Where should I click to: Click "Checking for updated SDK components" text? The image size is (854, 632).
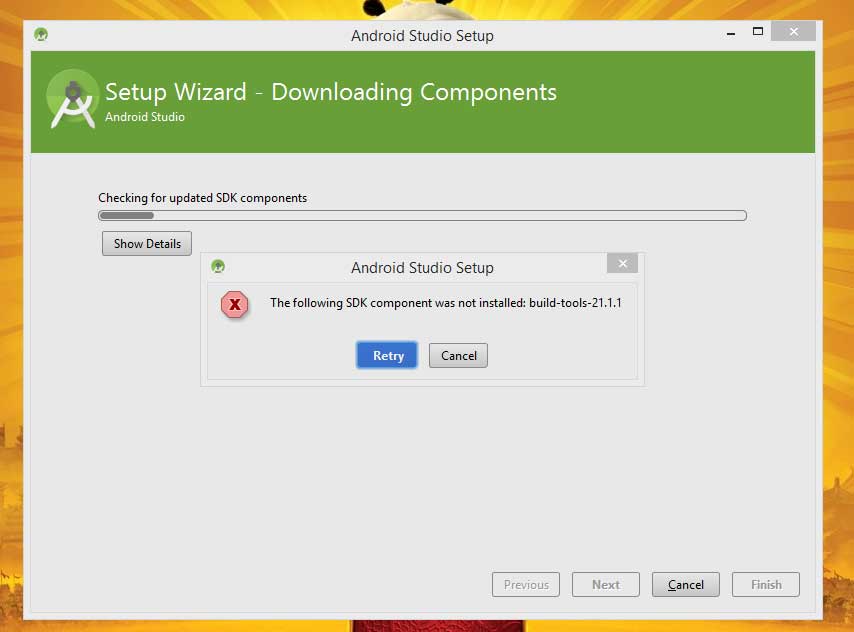[x=203, y=198]
